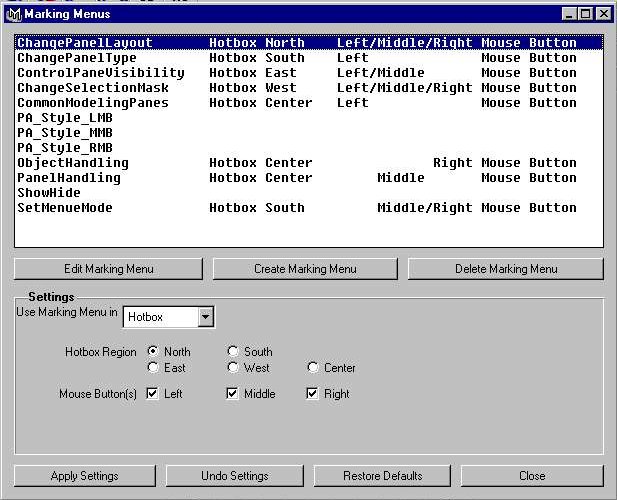Select ControlPaneVisibility list row
Viewport: 617px width, 500px height.
point(309,73)
